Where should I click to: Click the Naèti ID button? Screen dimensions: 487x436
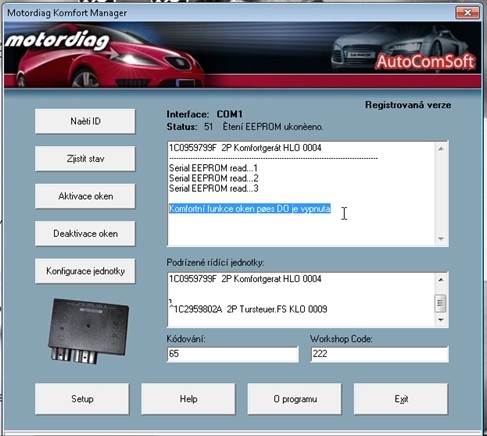coord(85,121)
